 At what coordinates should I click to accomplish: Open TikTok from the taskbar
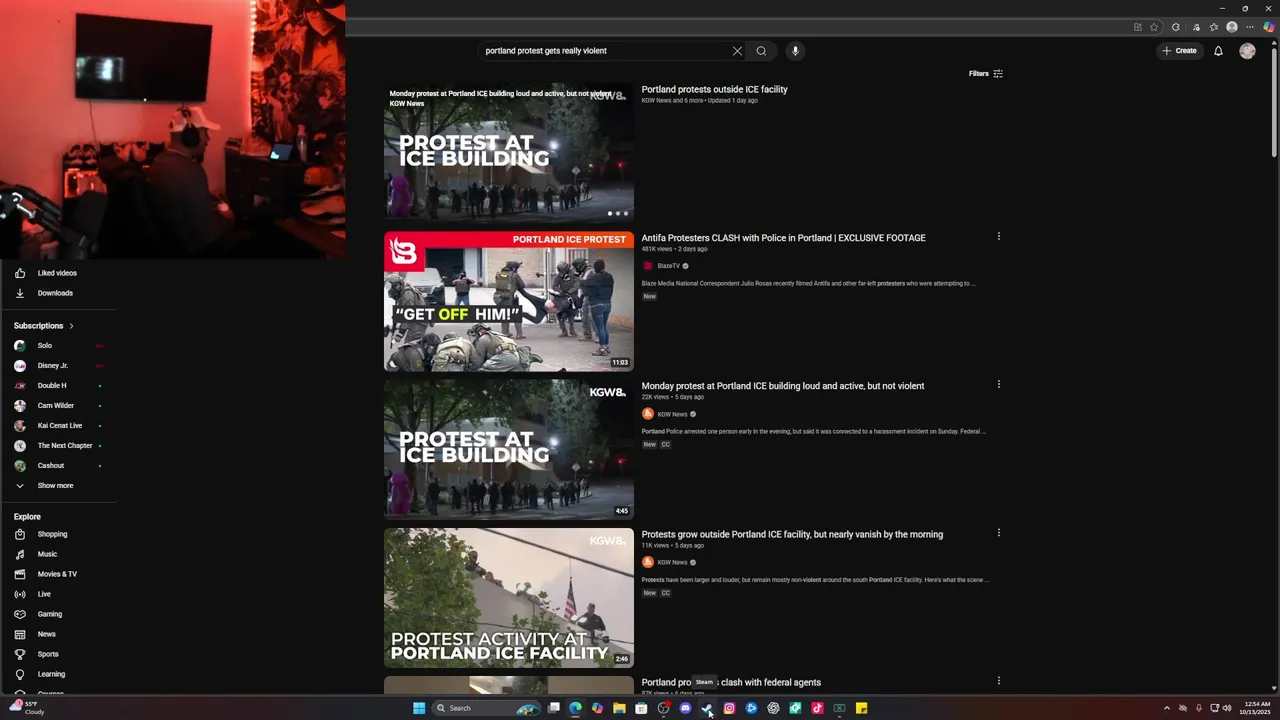point(817,708)
